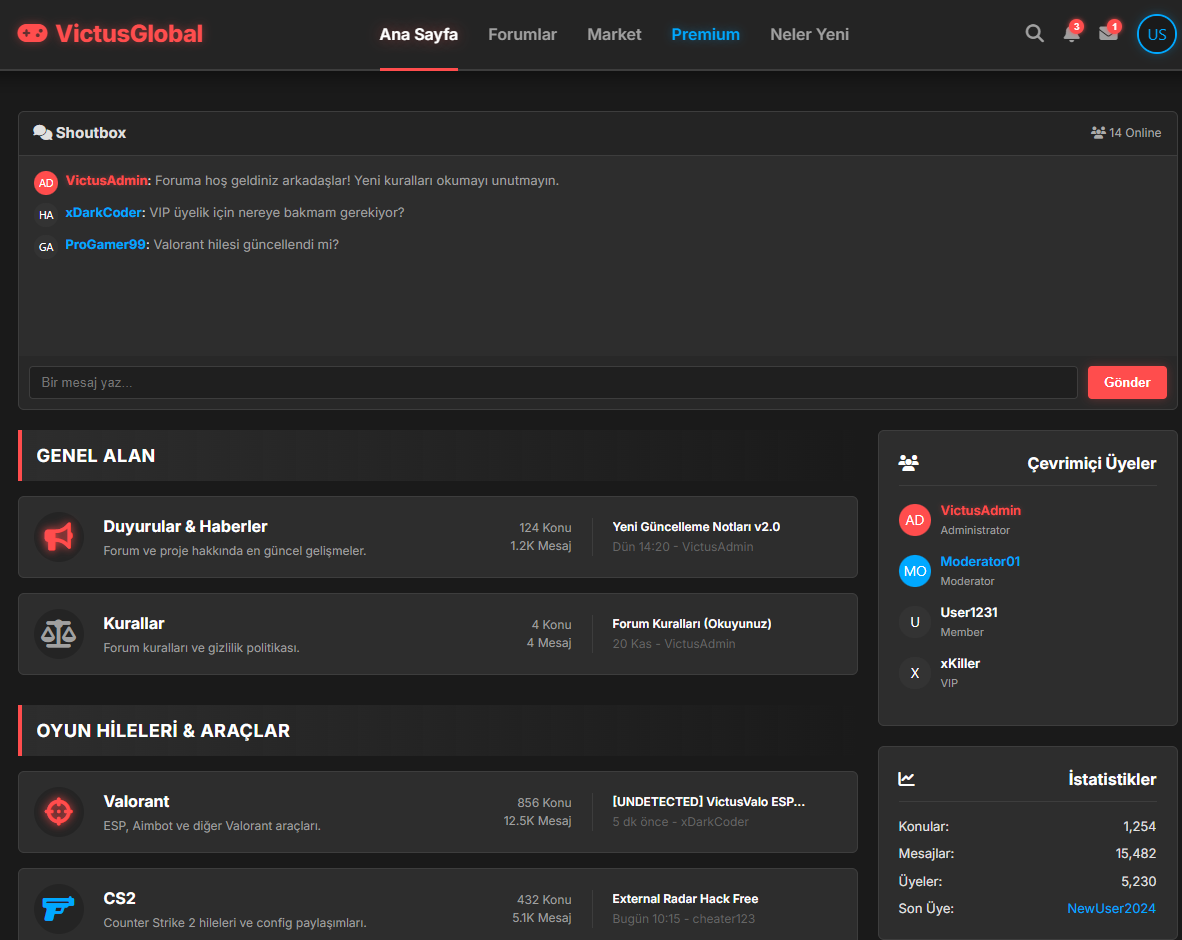The width and height of the screenshot is (1182, 940).
Task: Click '4 Konu' in Kurallar row
Action: point(551,625)
